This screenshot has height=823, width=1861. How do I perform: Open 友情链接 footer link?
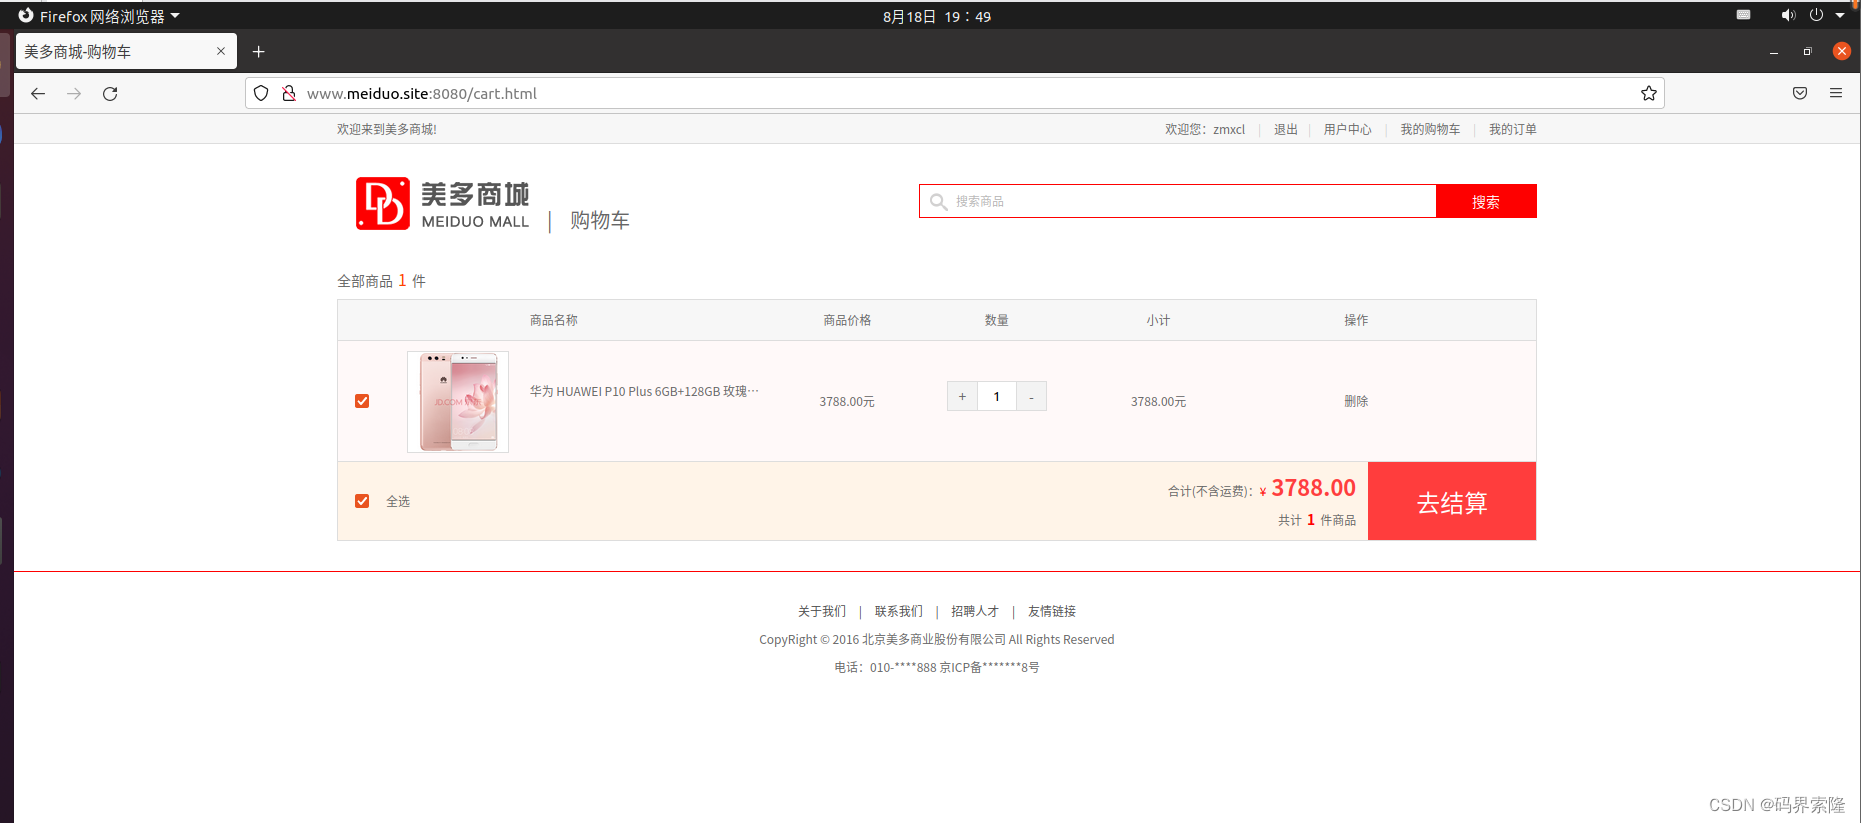click(x=1052, y=611)
